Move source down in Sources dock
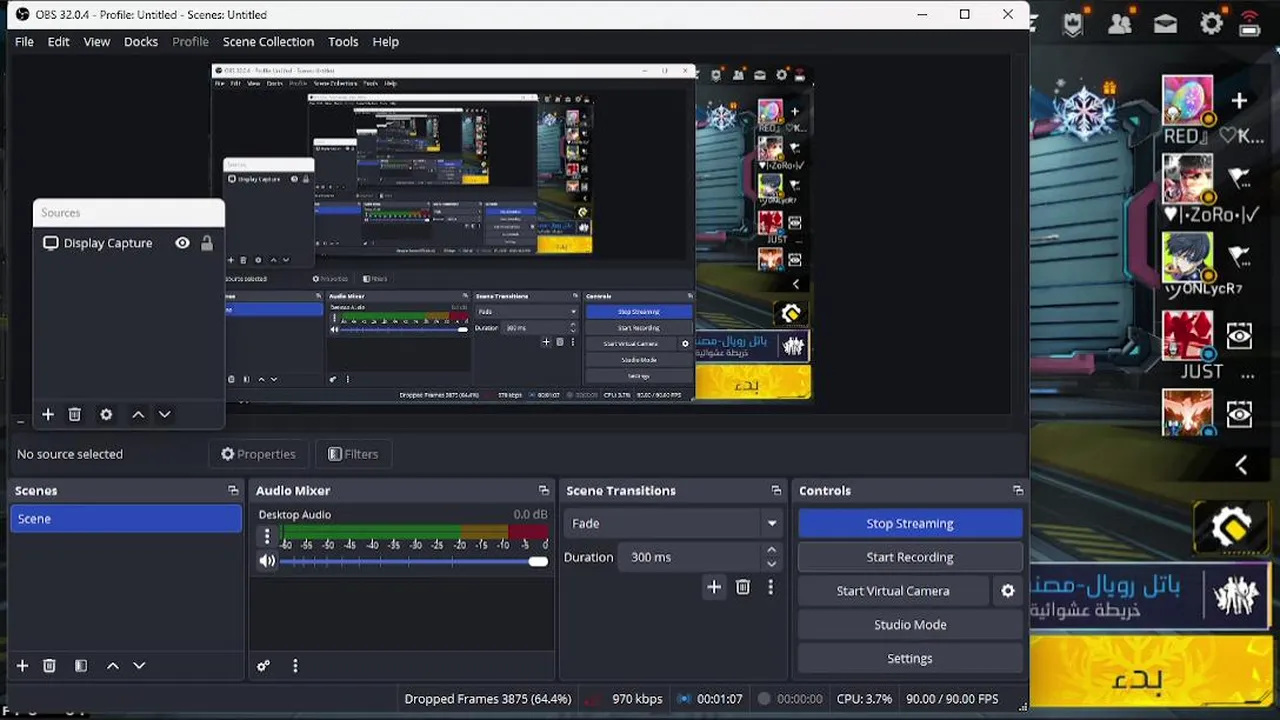Screen dimensions: 1280x720 coord(165,414)
